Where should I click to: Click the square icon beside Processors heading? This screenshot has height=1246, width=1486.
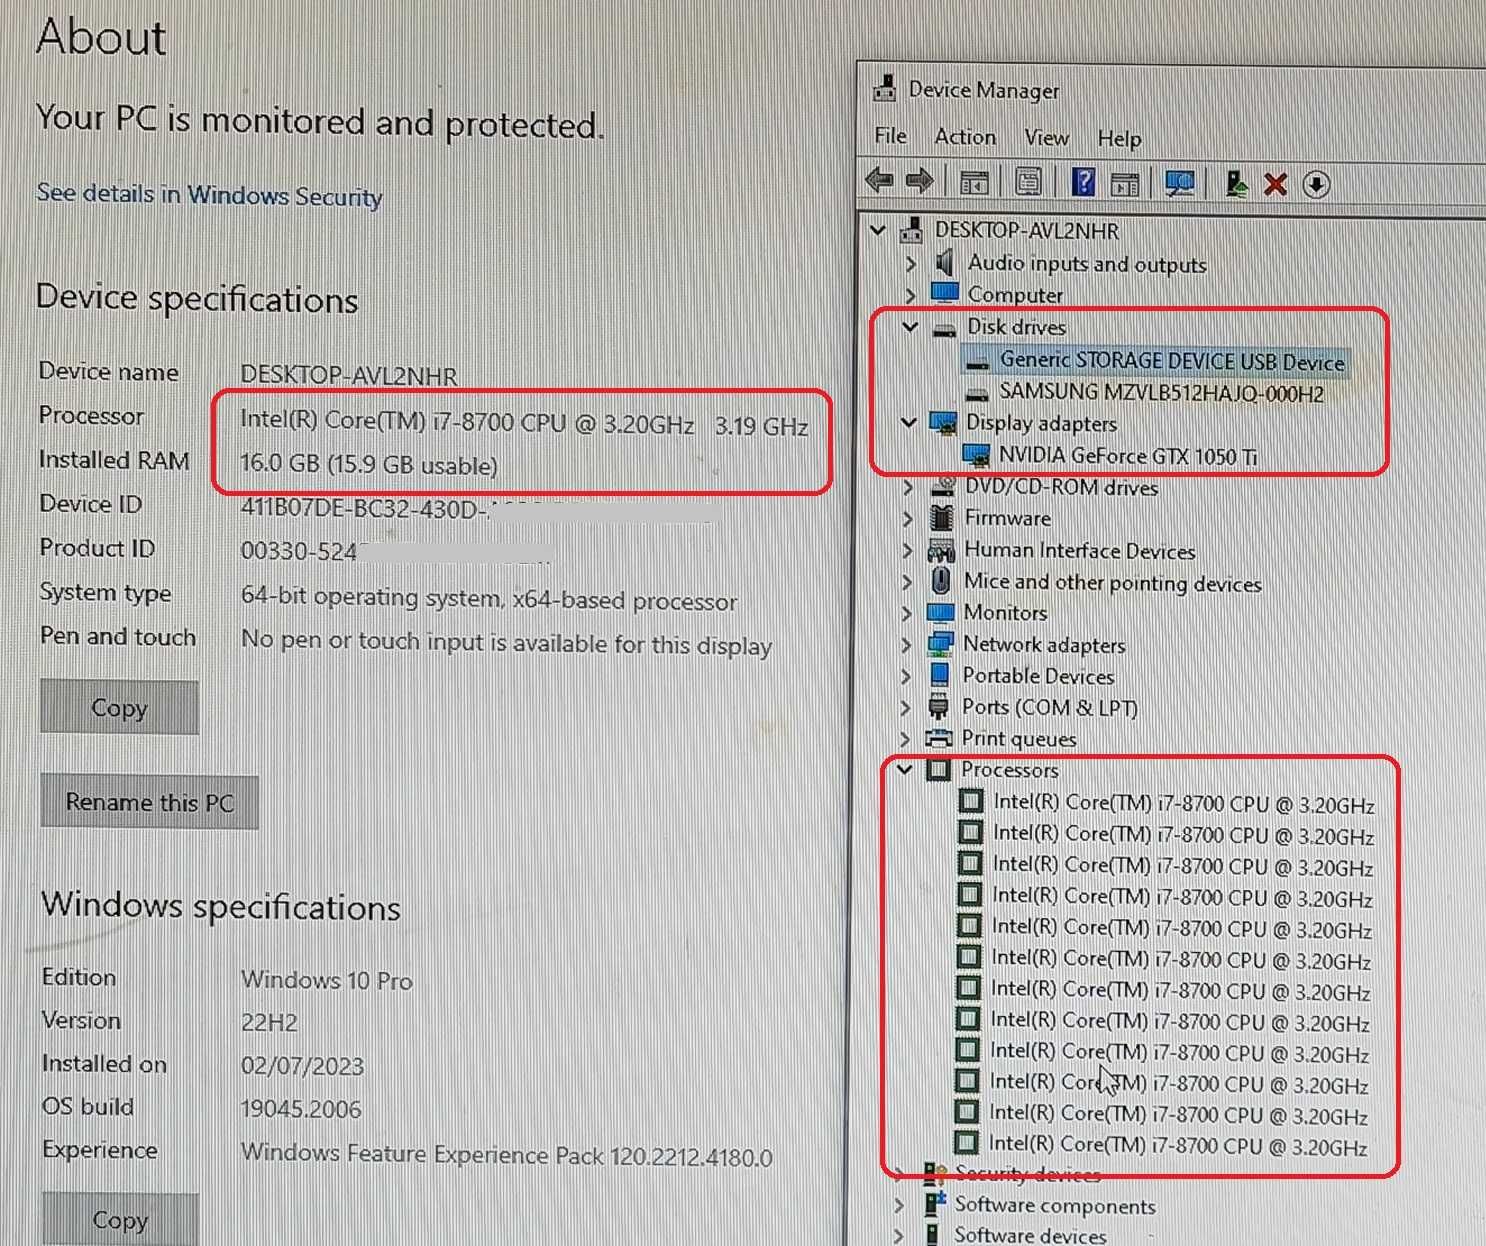coord(938,769)
